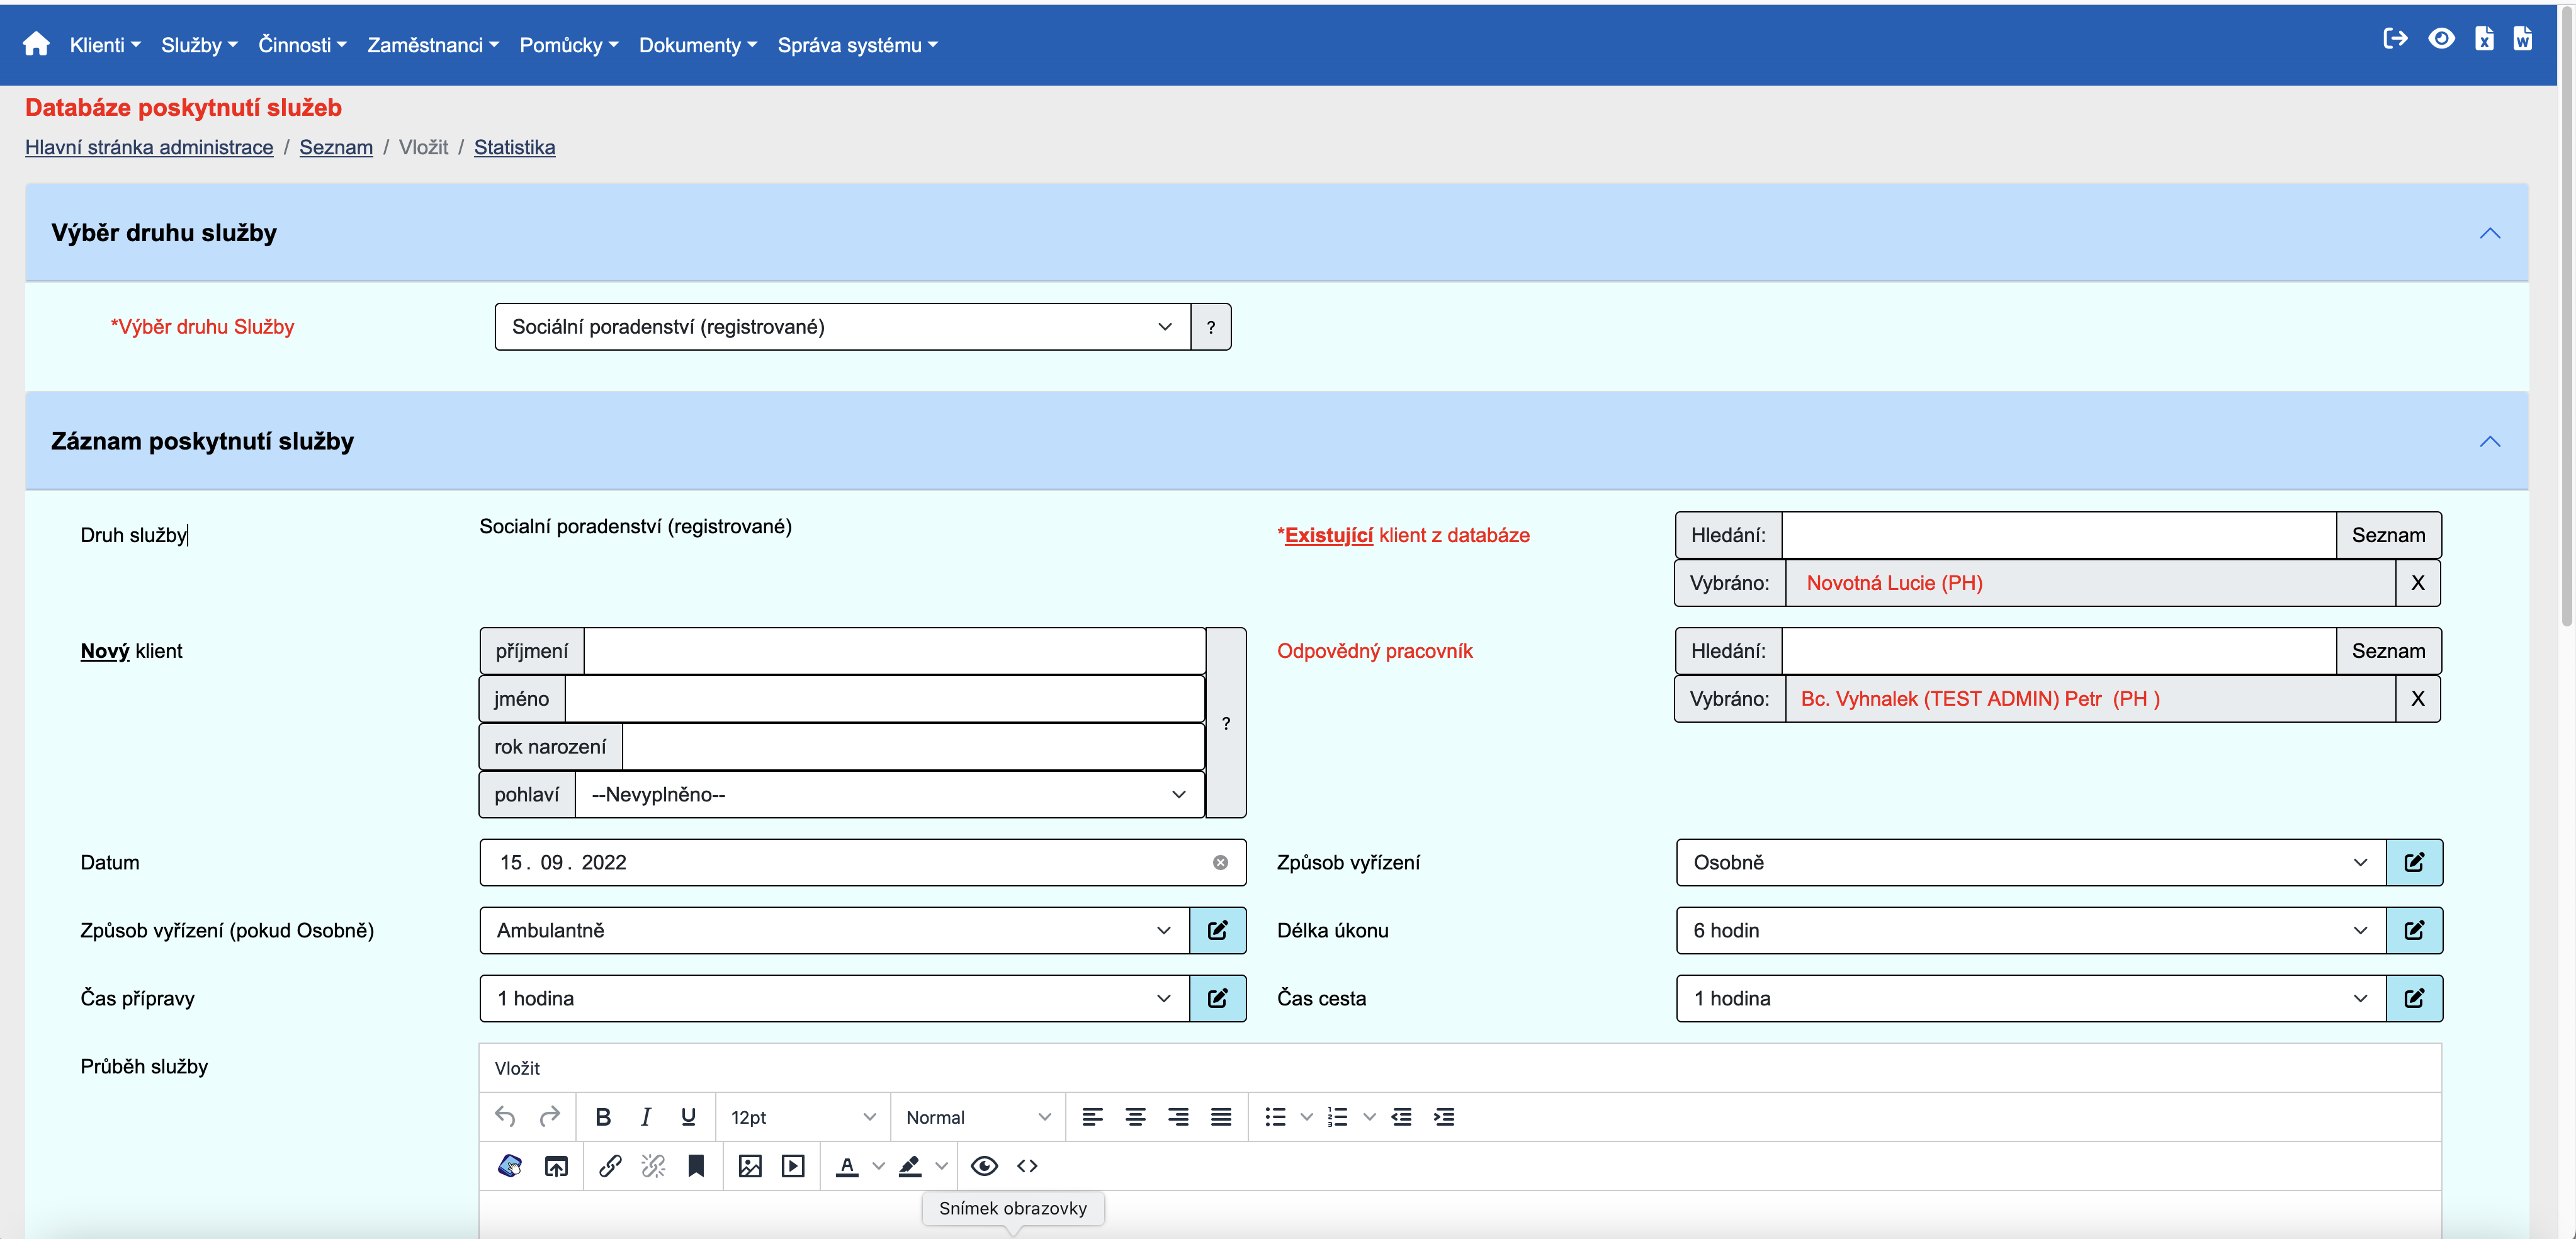
Task: Toggle the eye icon in header
Action: [x=2441, y=39]
